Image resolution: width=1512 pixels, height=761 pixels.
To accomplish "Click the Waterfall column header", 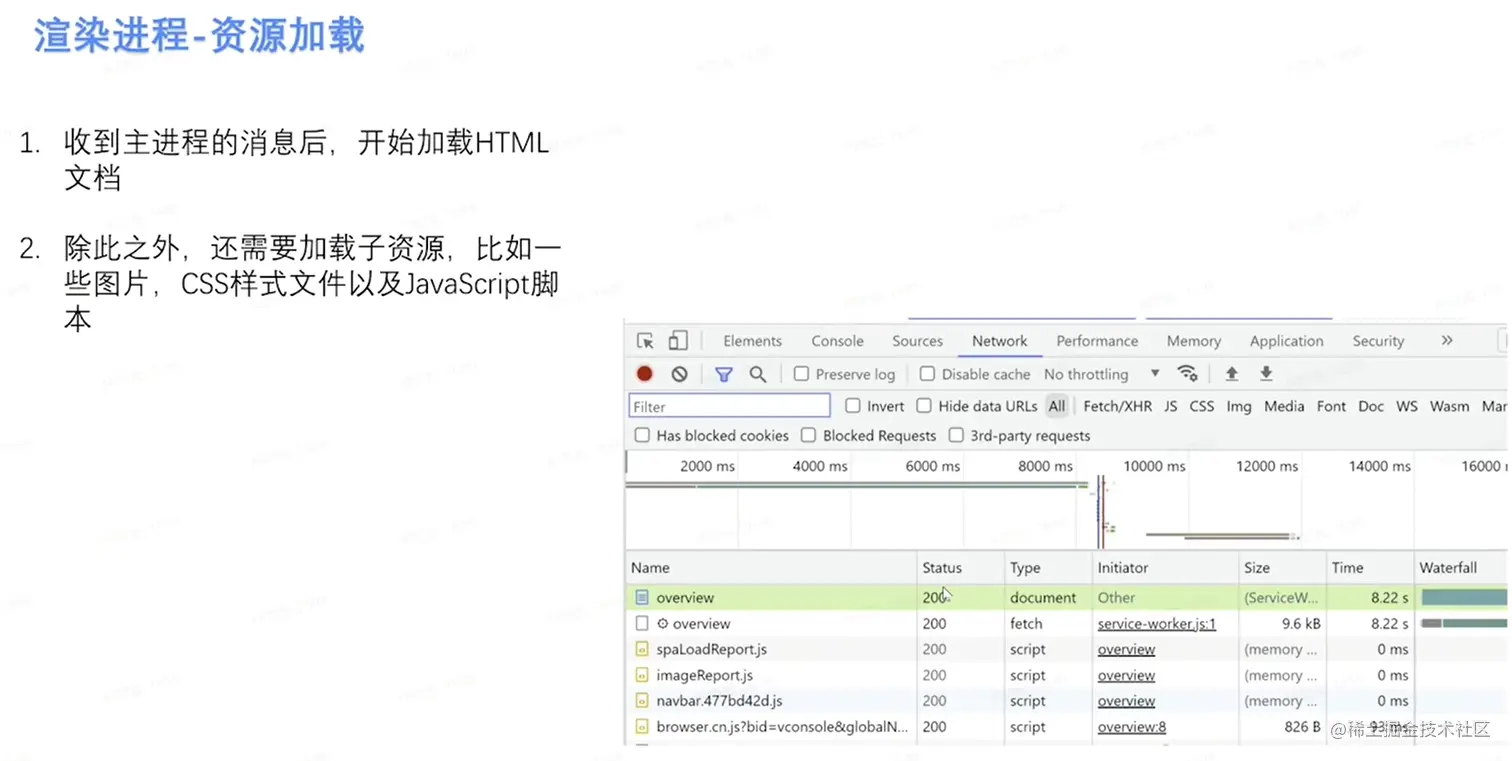I will click(x=1450, y=567).
